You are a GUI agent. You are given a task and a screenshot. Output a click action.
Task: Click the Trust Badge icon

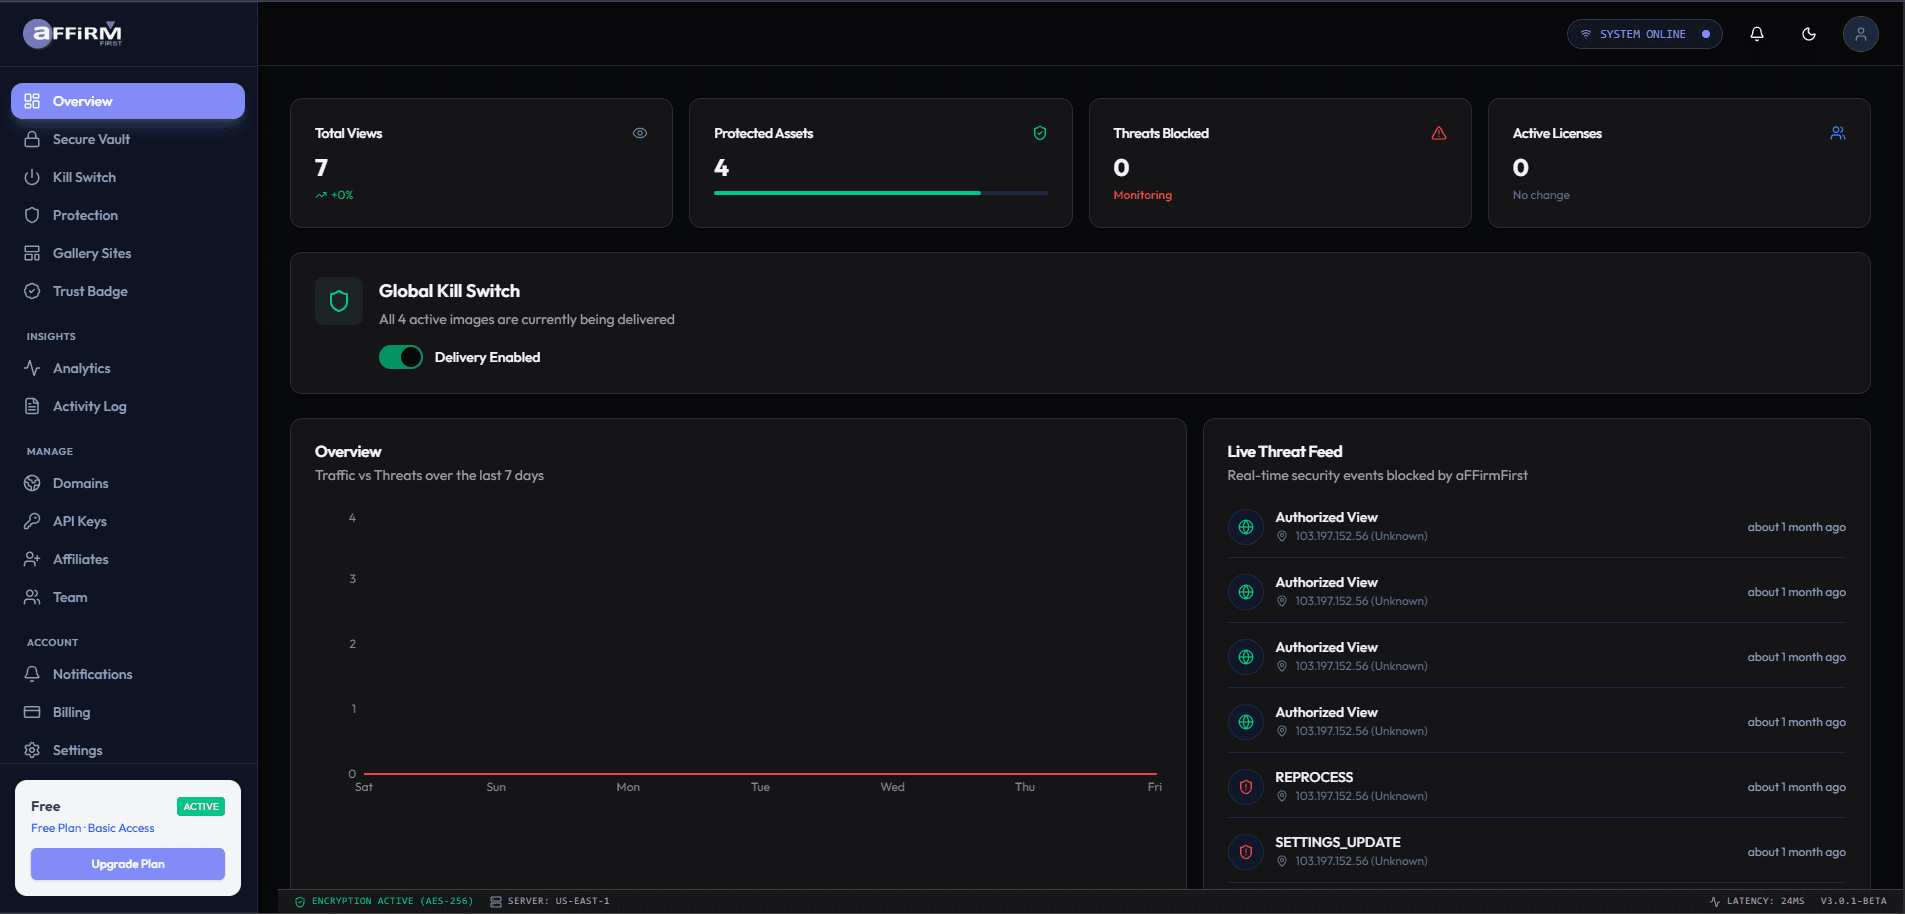coord(33,291)
